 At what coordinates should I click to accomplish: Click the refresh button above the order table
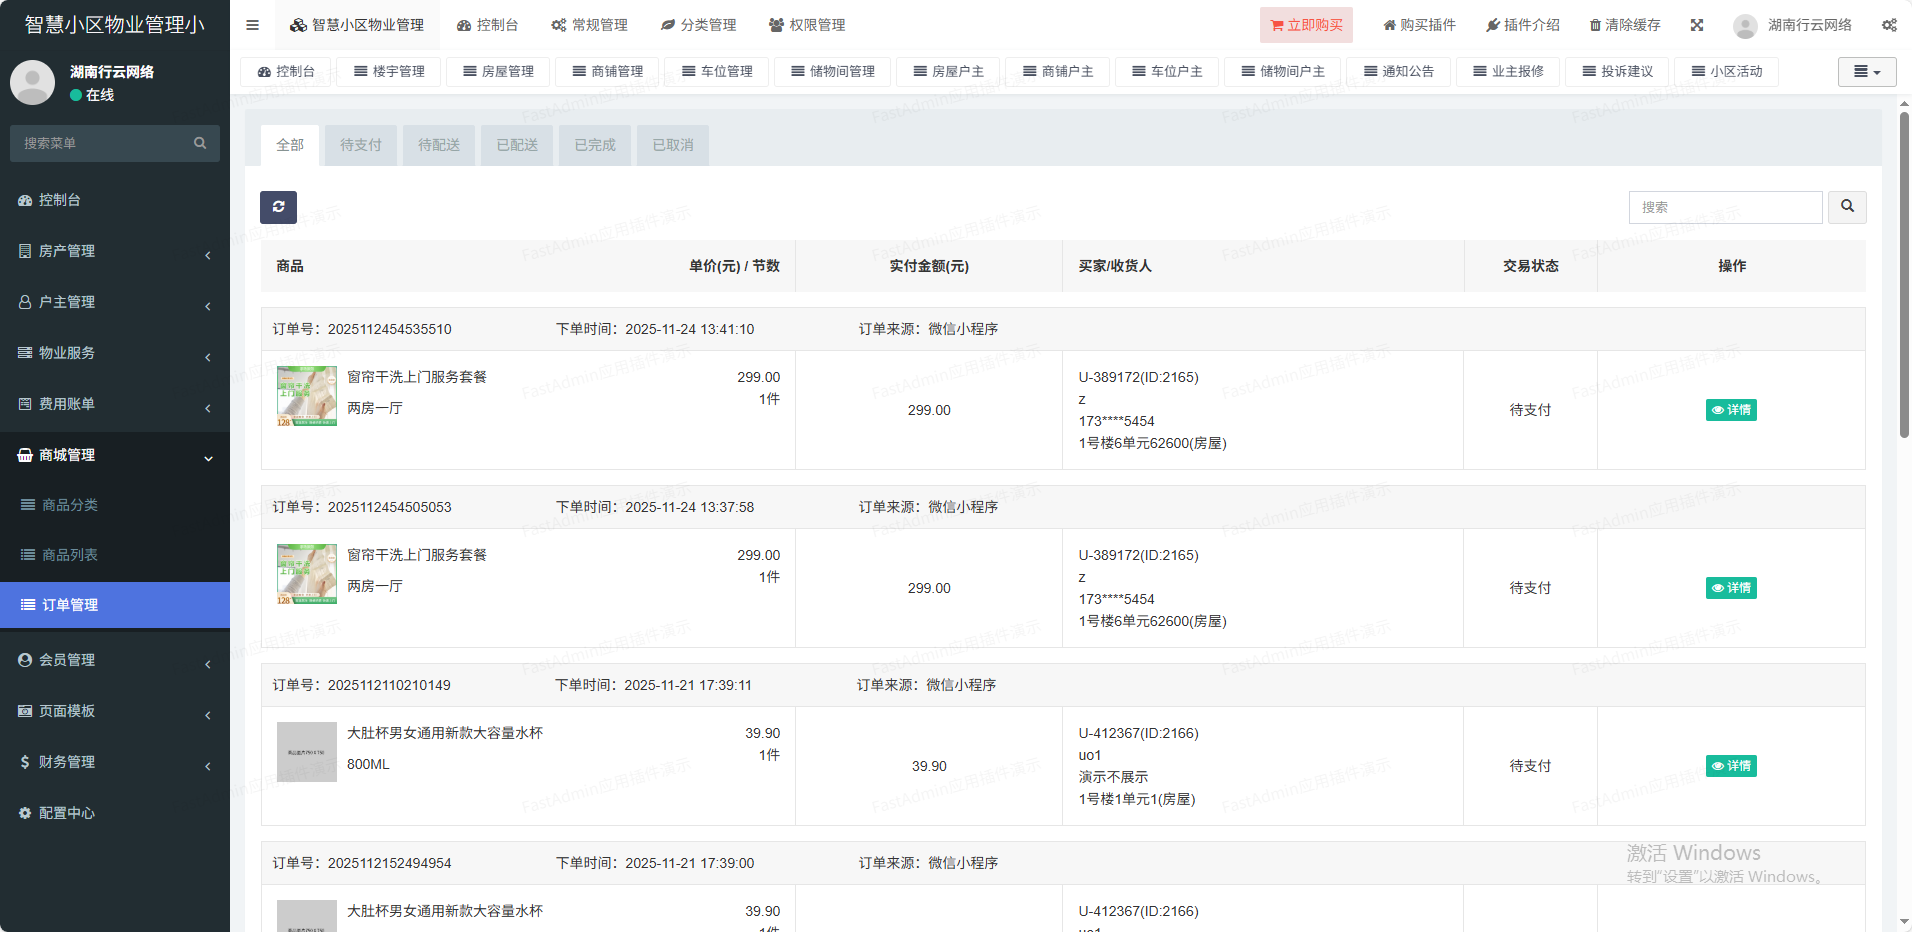(x=278, y=207)
